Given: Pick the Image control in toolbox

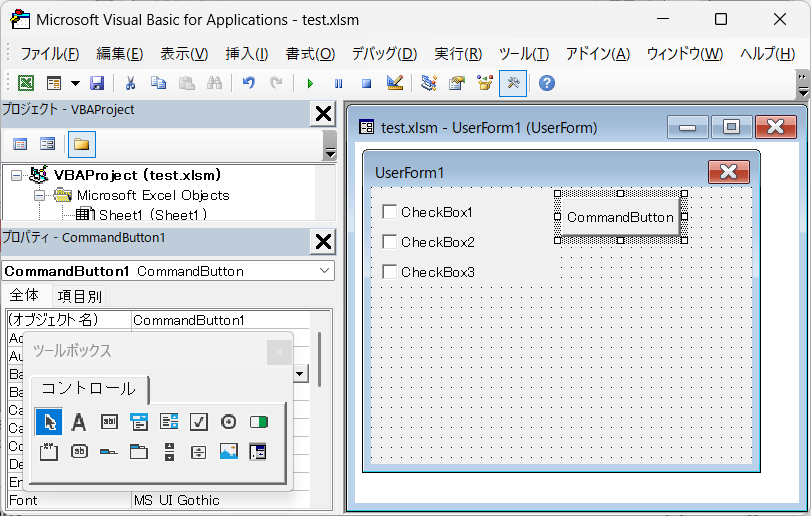Looking at the screenshot, I should pyautogui.click(x=229, y=451).
